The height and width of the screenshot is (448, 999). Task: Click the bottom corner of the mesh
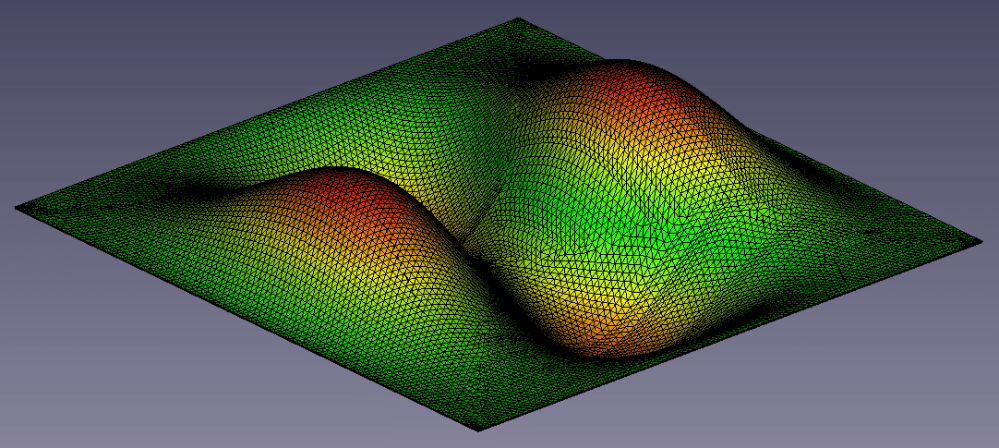pos(478,430)
